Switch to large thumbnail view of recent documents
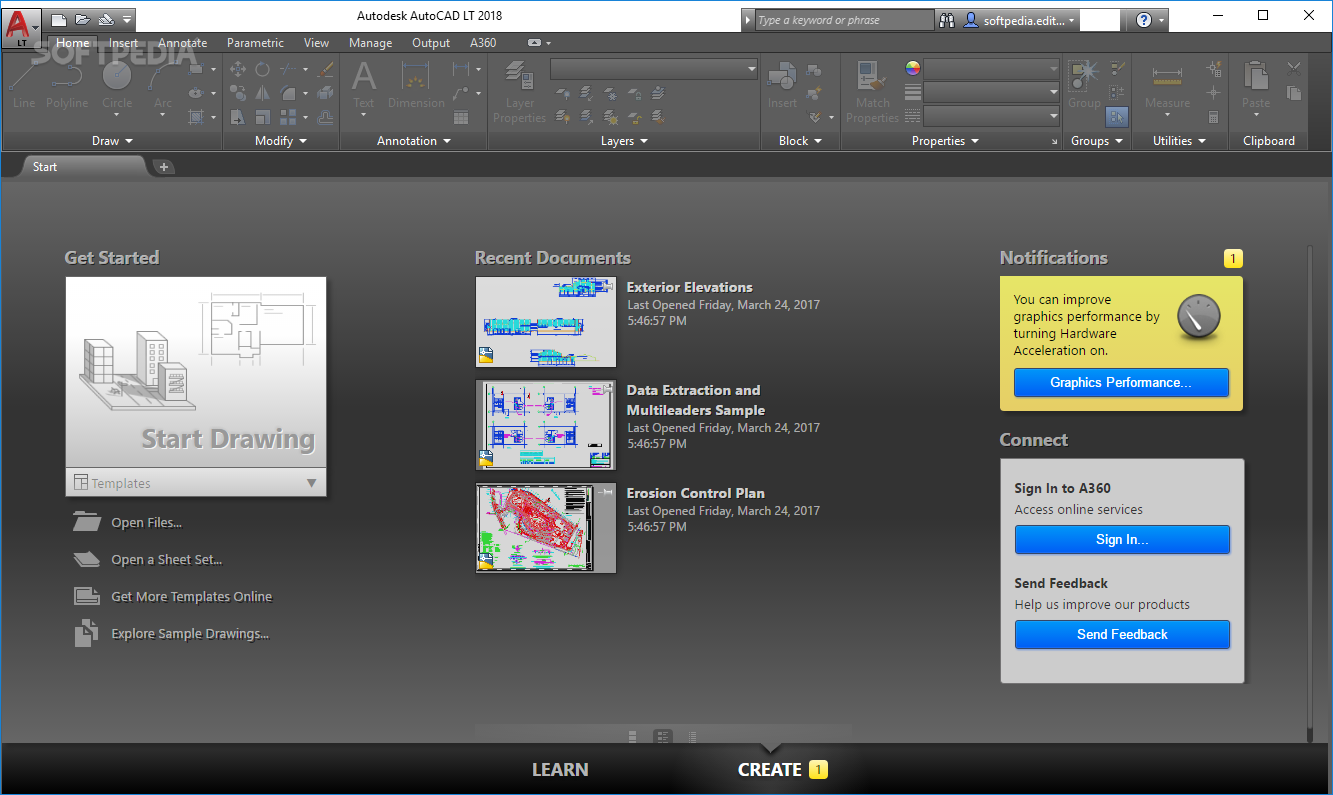The image size is (1333, 795). click(633, 737)
